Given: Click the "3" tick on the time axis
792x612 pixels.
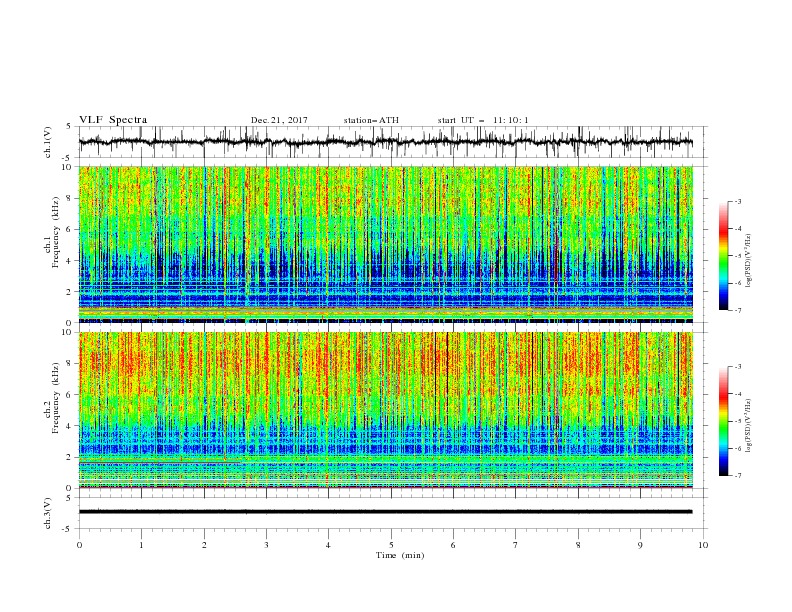Looking at the screenshot, I should pyautogui.click(x=266, y=545).
